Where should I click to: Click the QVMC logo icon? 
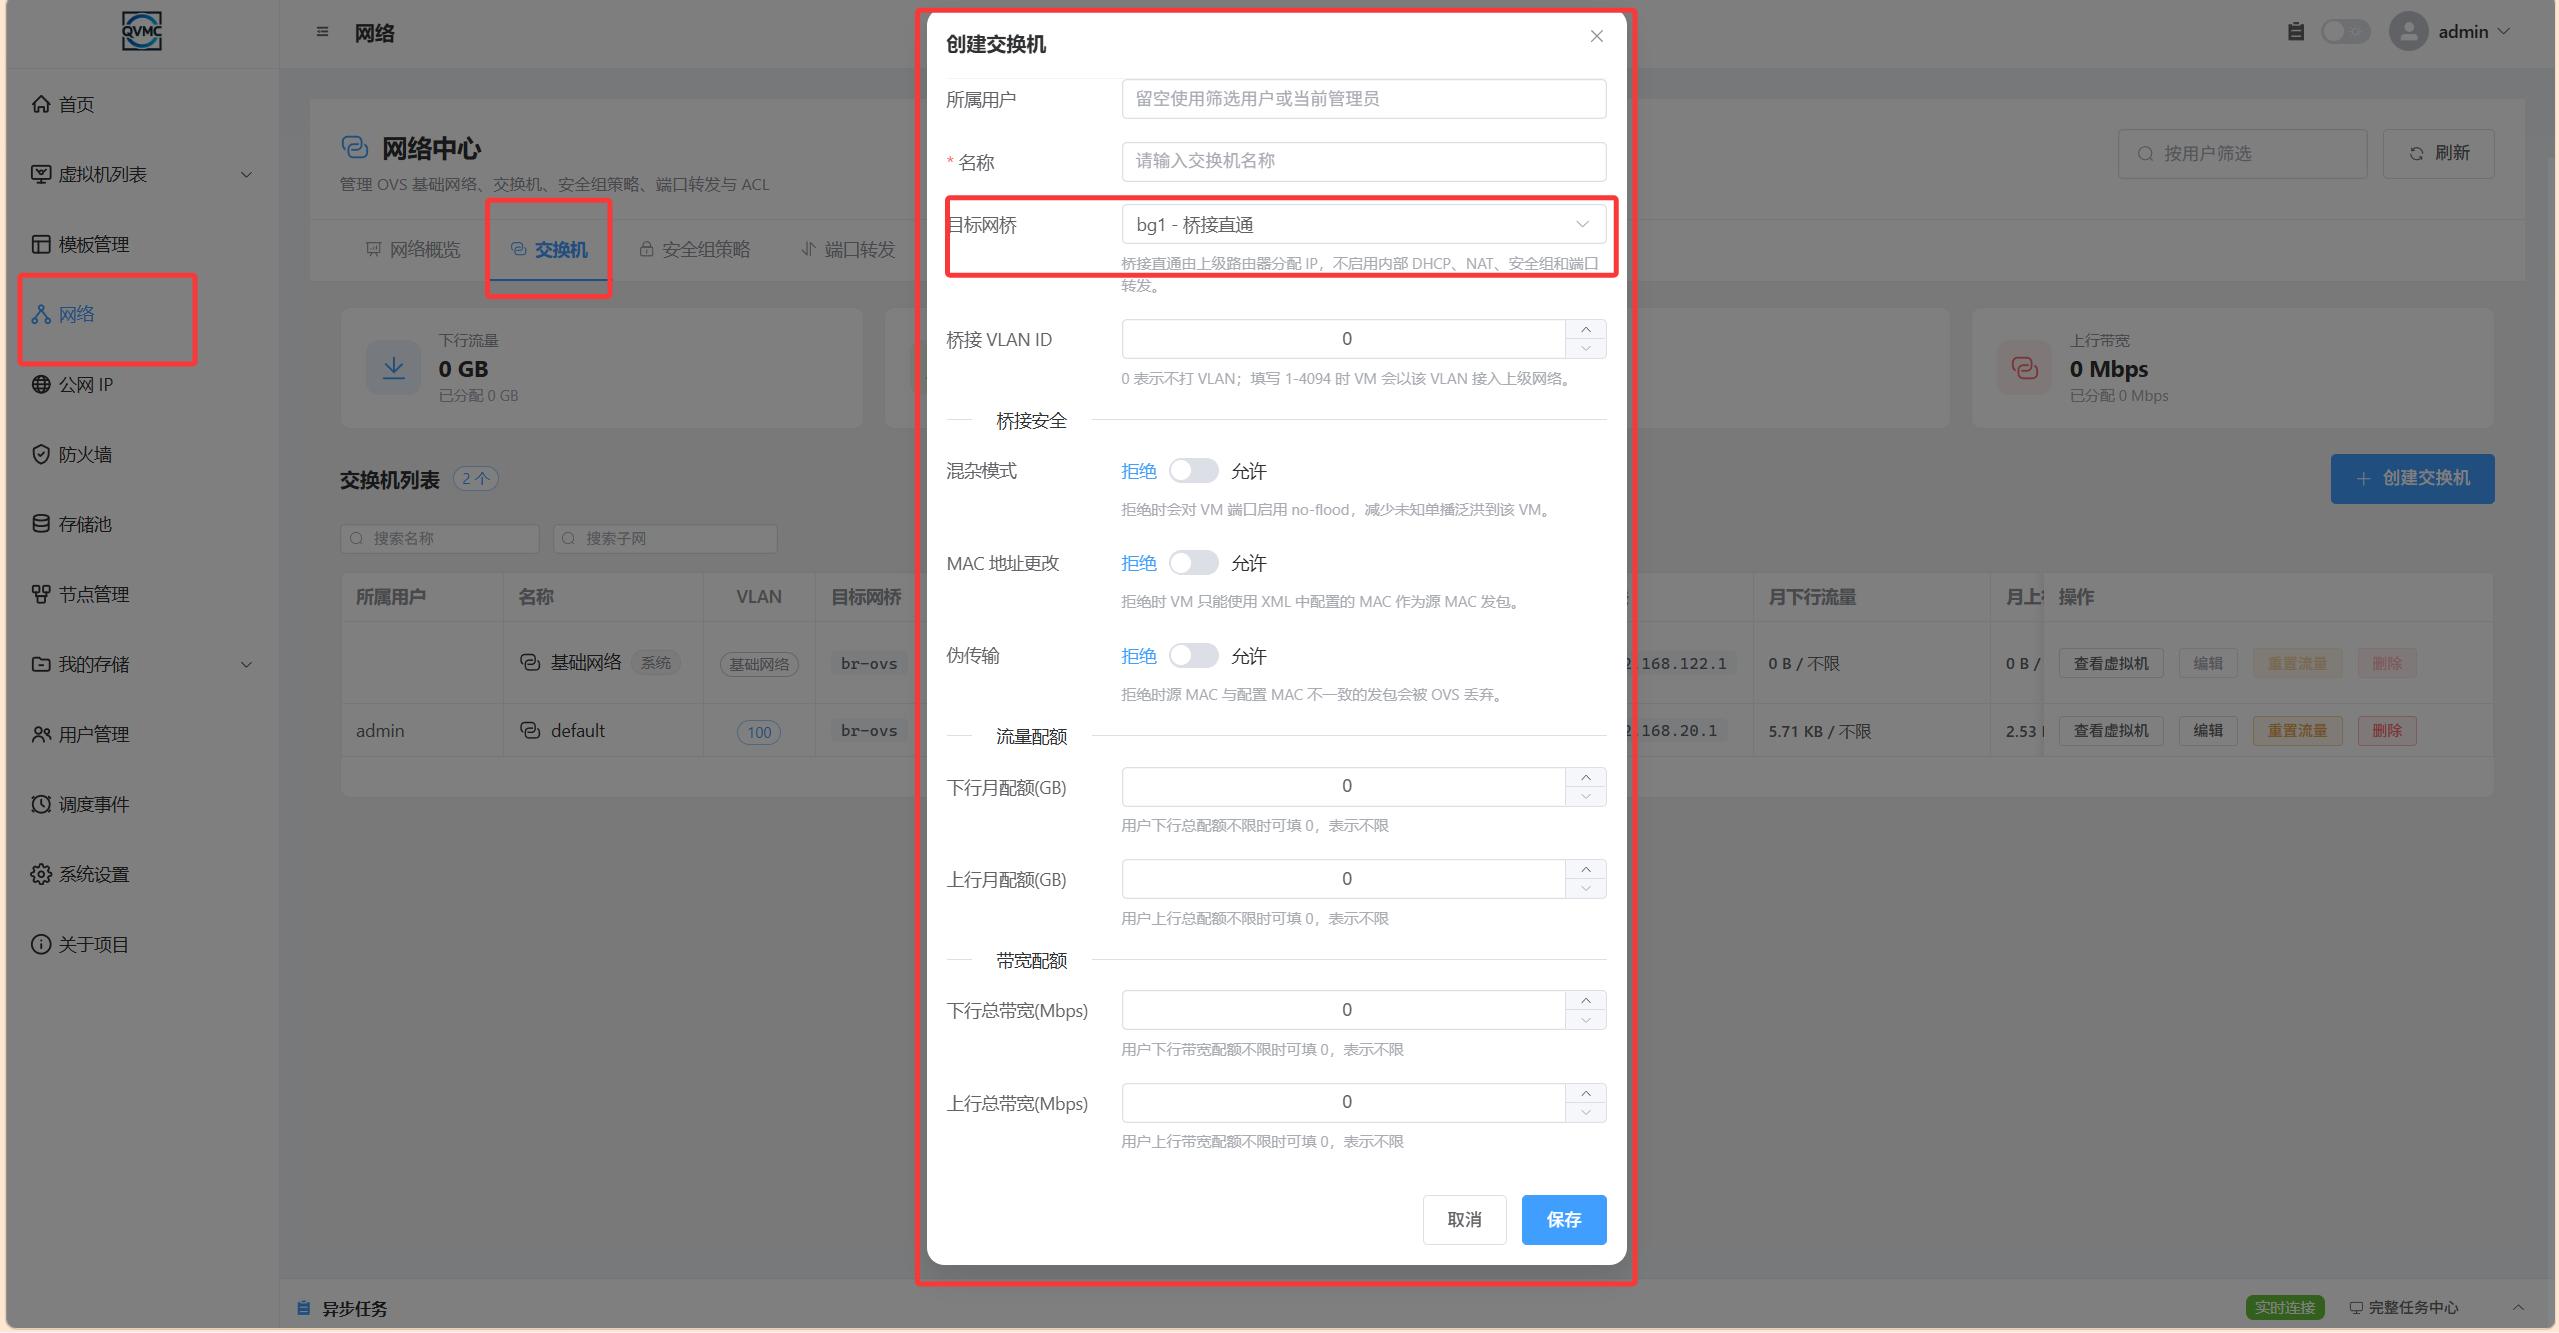141,31
